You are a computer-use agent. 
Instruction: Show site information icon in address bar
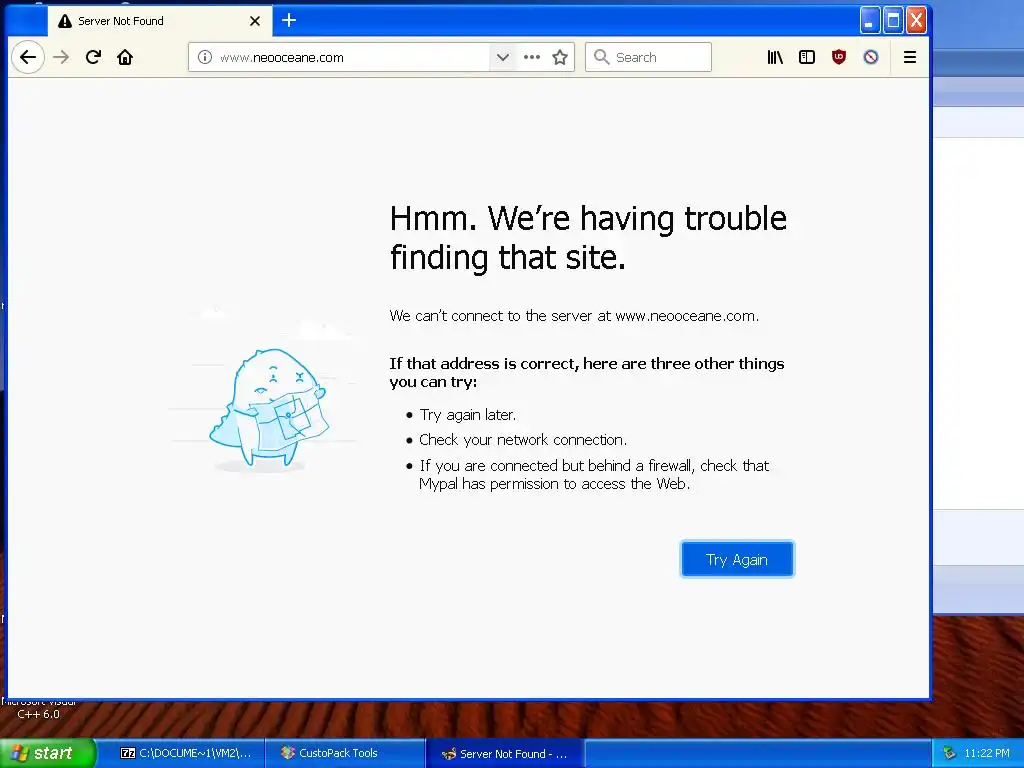point(204,57)
